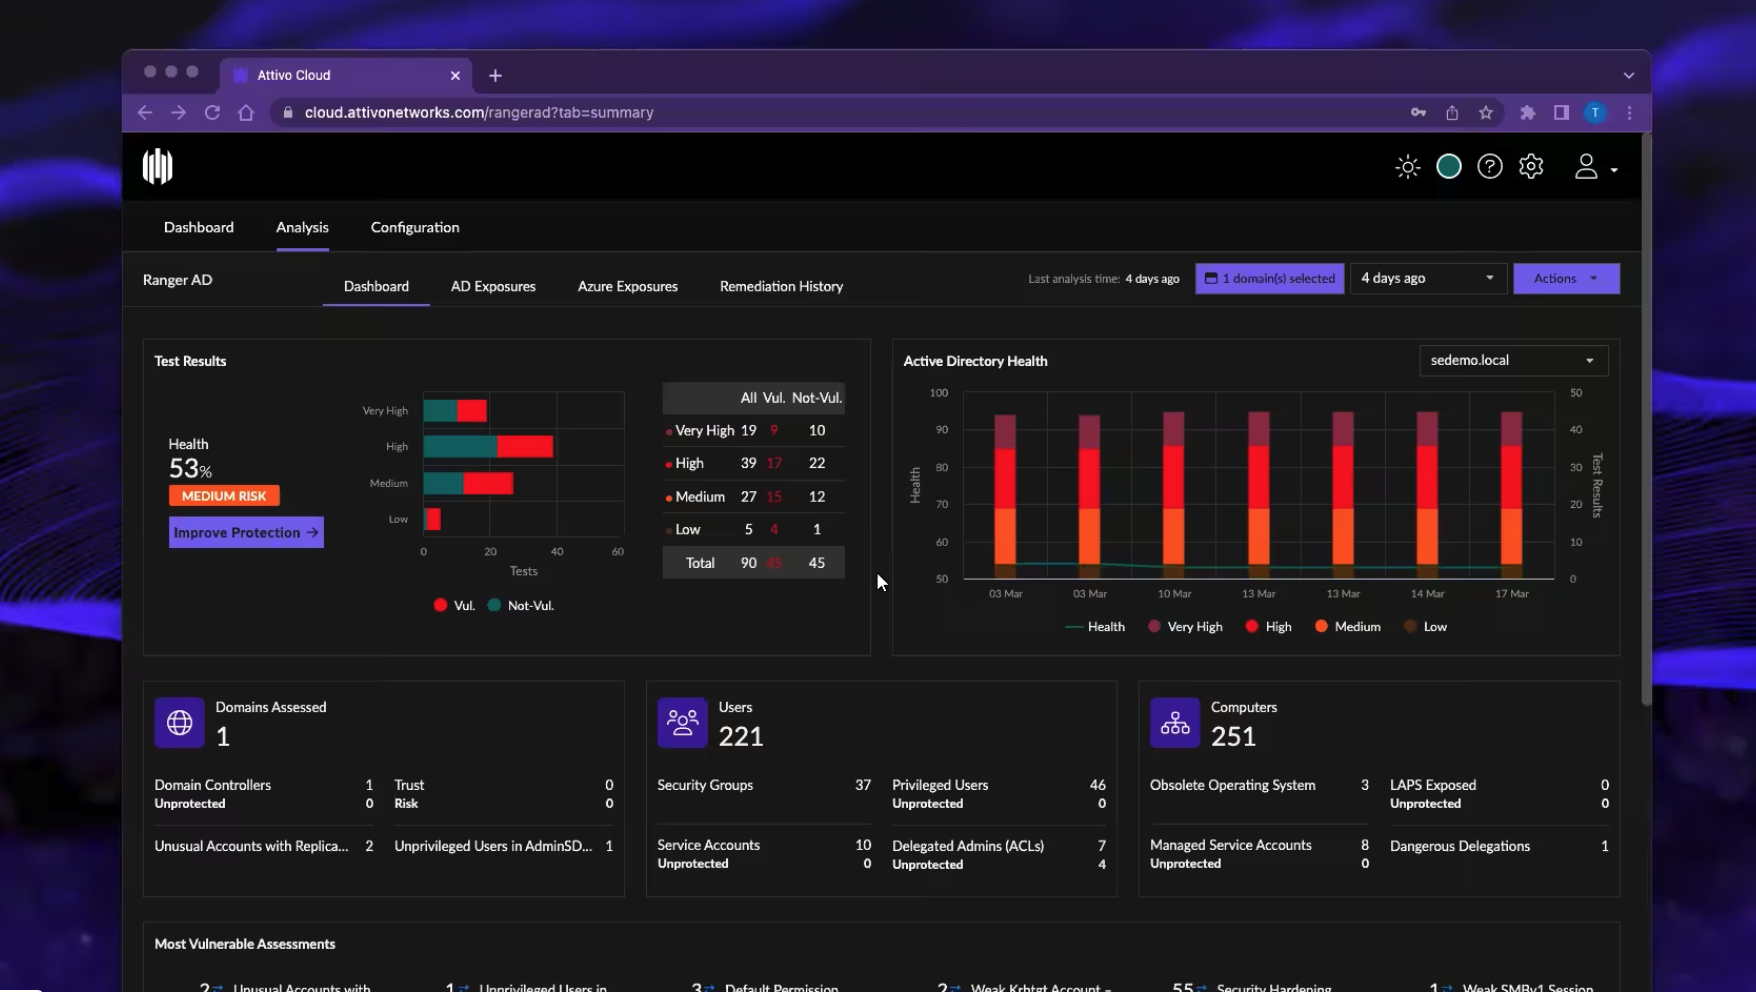
Task: Expand the browser tab search chevron
Action: click(1629, 75)
